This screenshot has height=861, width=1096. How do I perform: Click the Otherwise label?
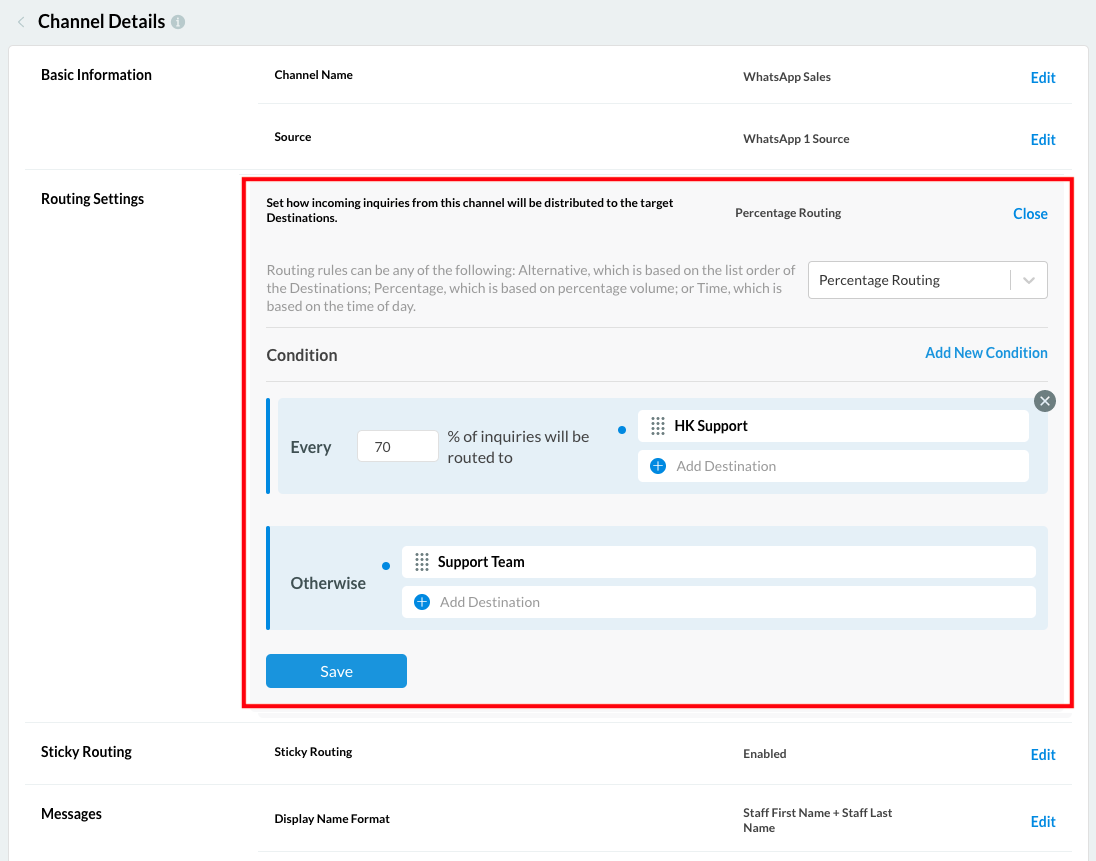pos(328,584)
